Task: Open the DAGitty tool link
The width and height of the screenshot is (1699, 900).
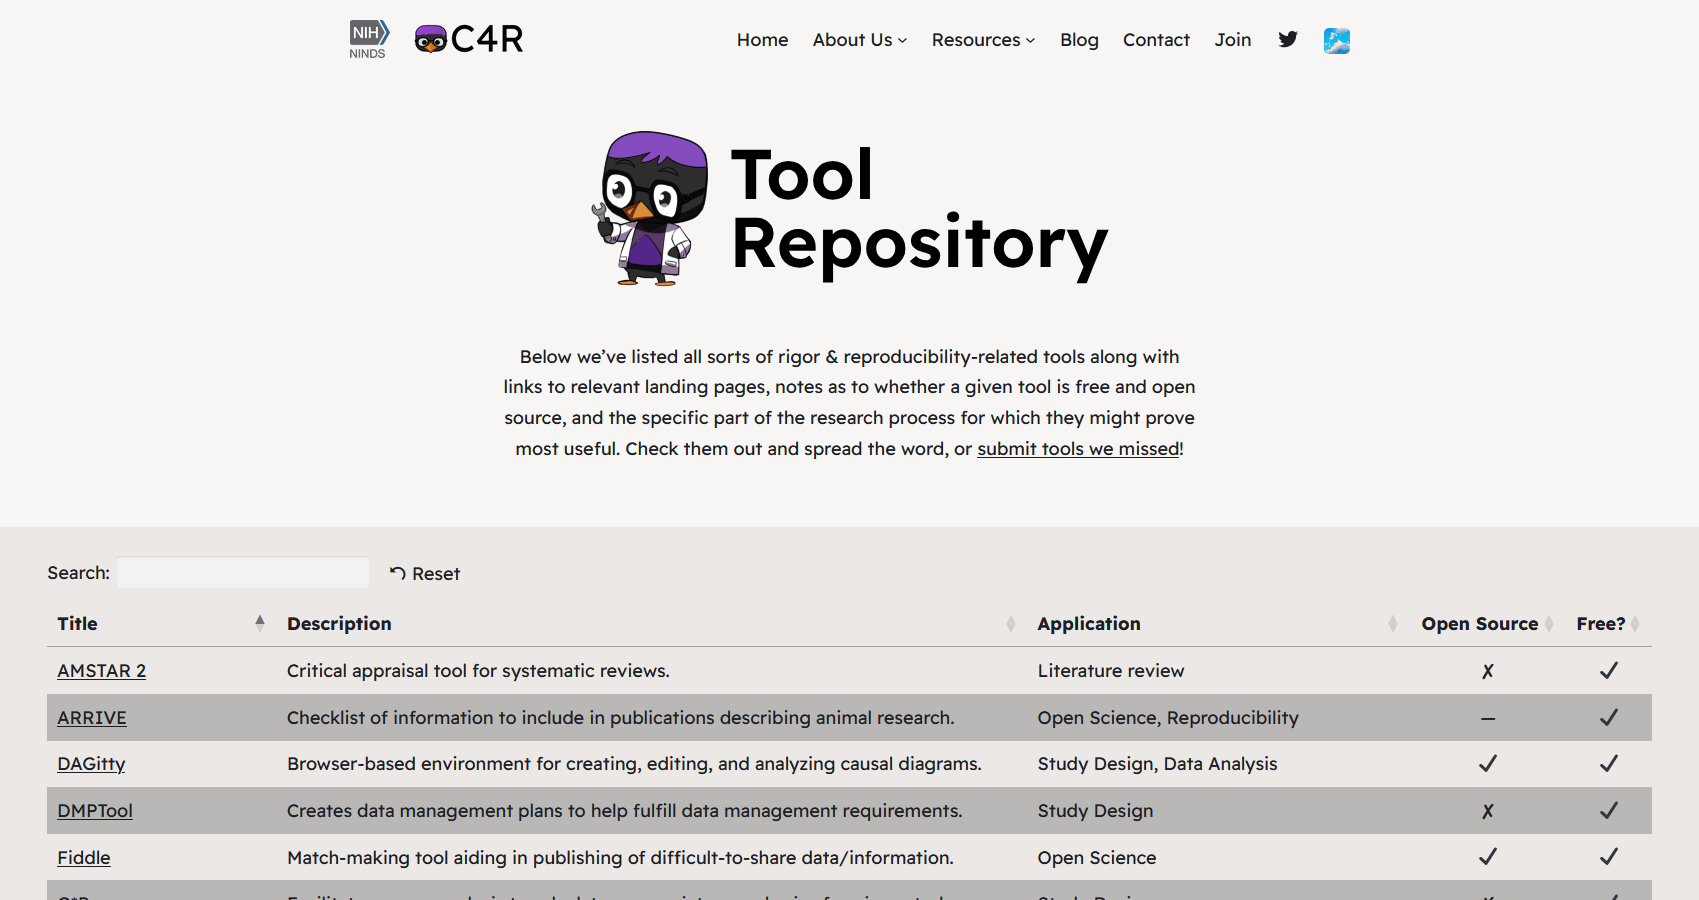Action: point(91,764)
